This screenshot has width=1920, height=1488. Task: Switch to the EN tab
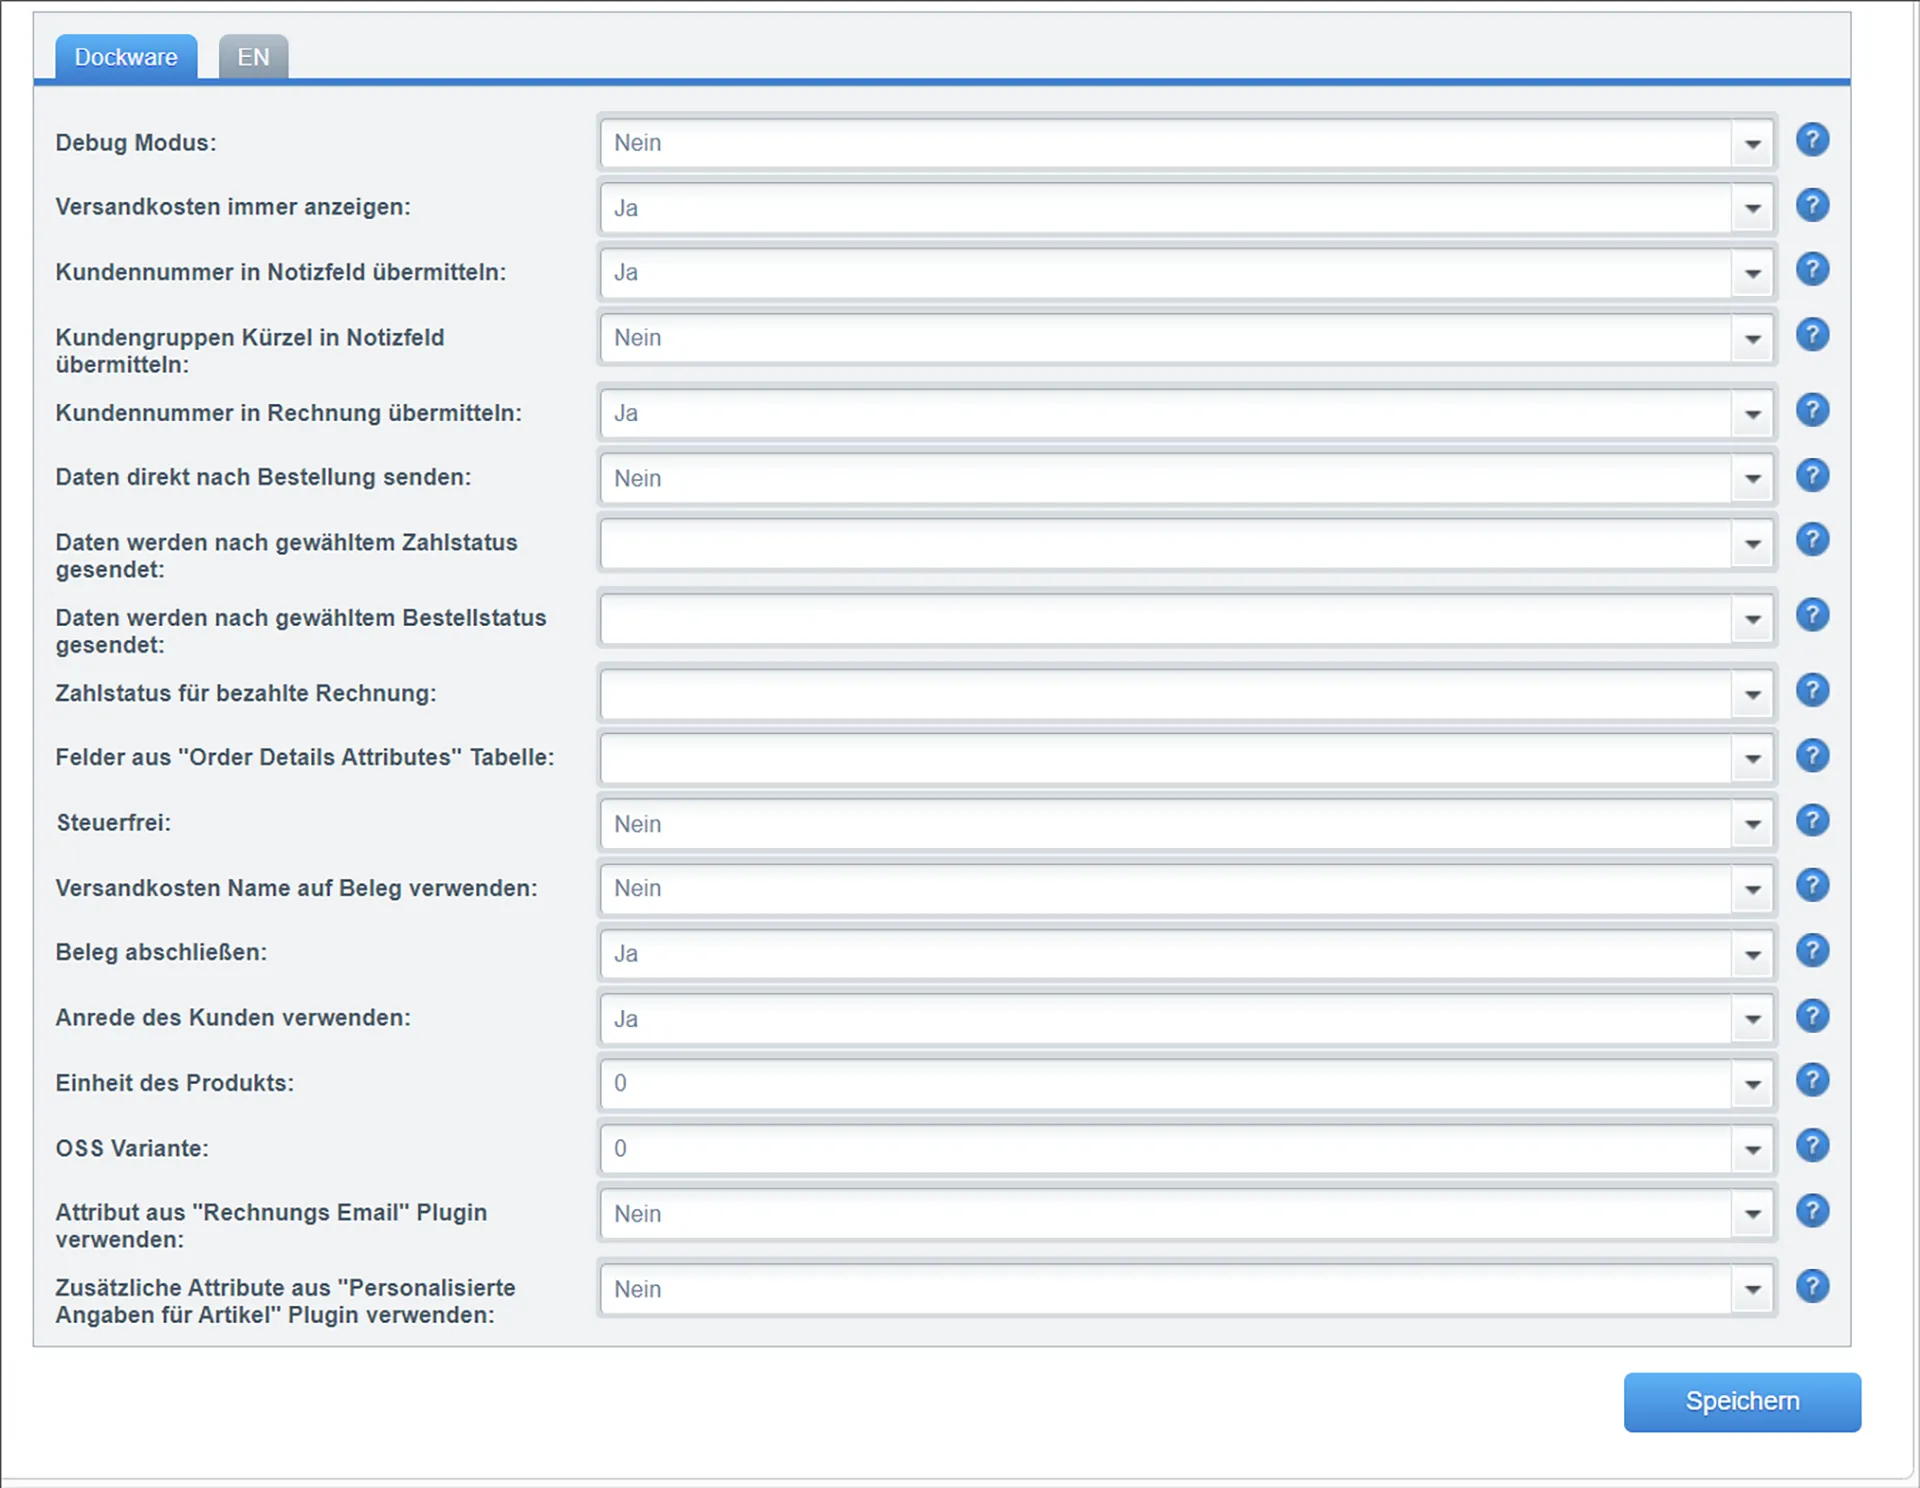[253, 57]
